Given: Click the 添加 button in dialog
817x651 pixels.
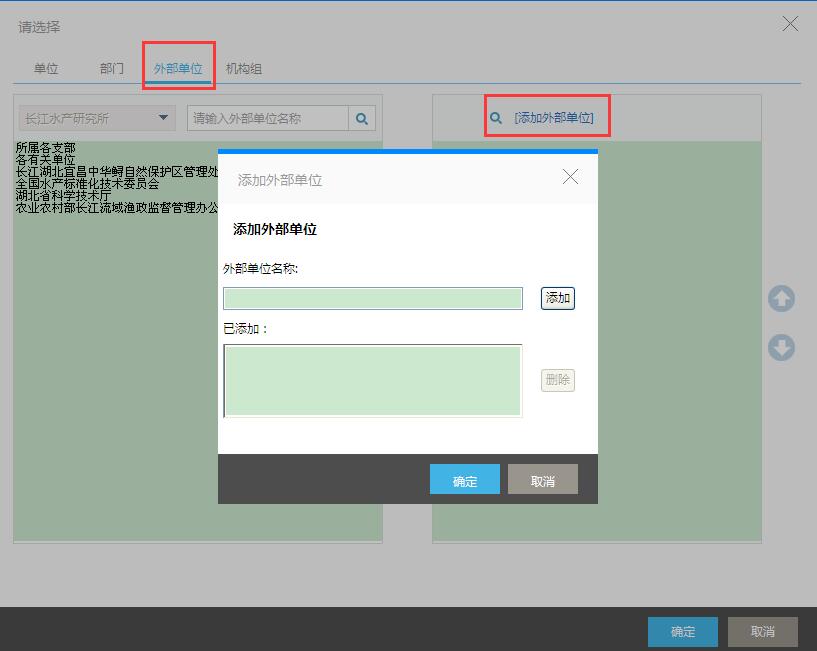Looking at the screenshot, I should [558, 298].
